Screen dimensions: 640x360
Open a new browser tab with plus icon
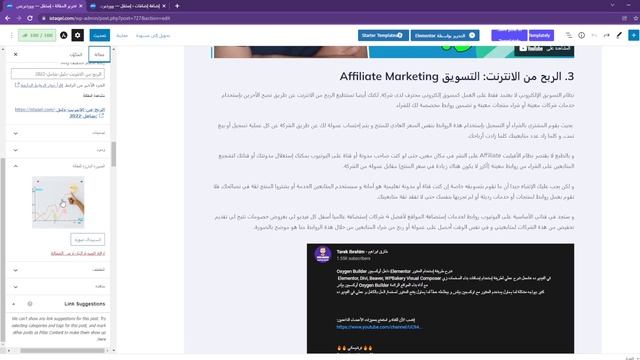(x=177, y=6)
